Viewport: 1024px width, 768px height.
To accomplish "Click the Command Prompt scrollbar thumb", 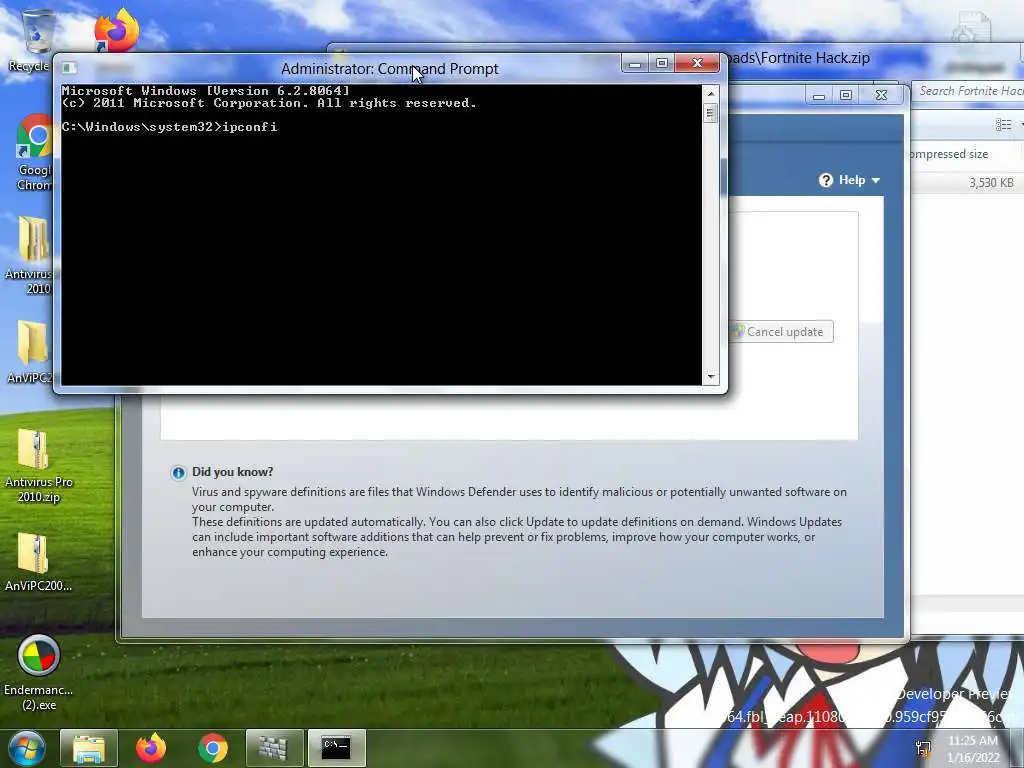I will point(711,114).
